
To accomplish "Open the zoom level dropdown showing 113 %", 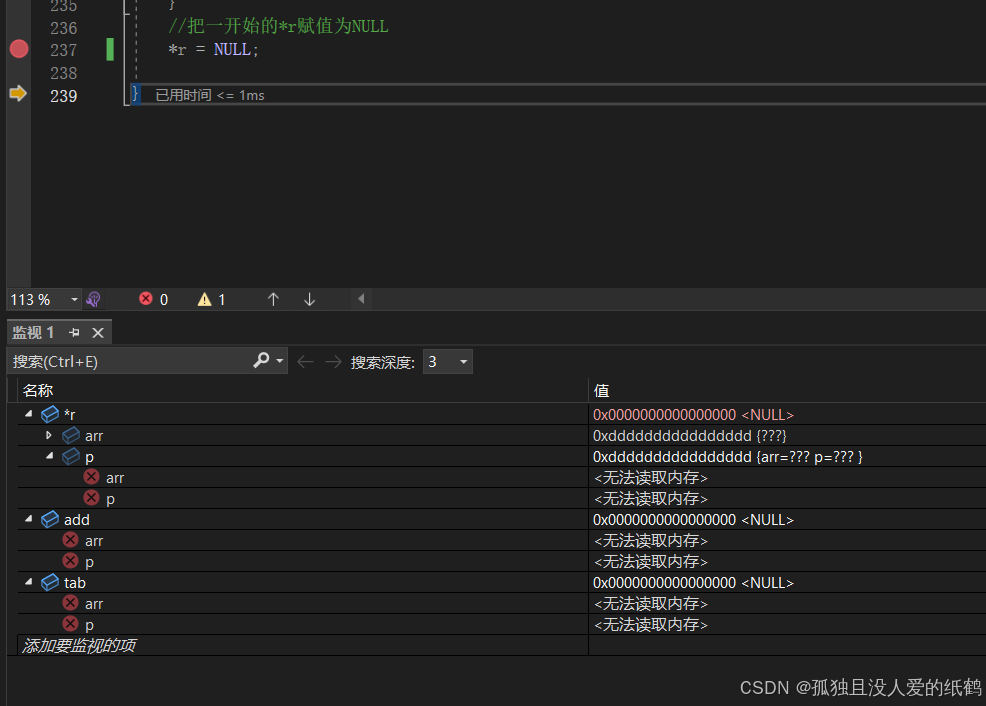I will coord(74,299).
